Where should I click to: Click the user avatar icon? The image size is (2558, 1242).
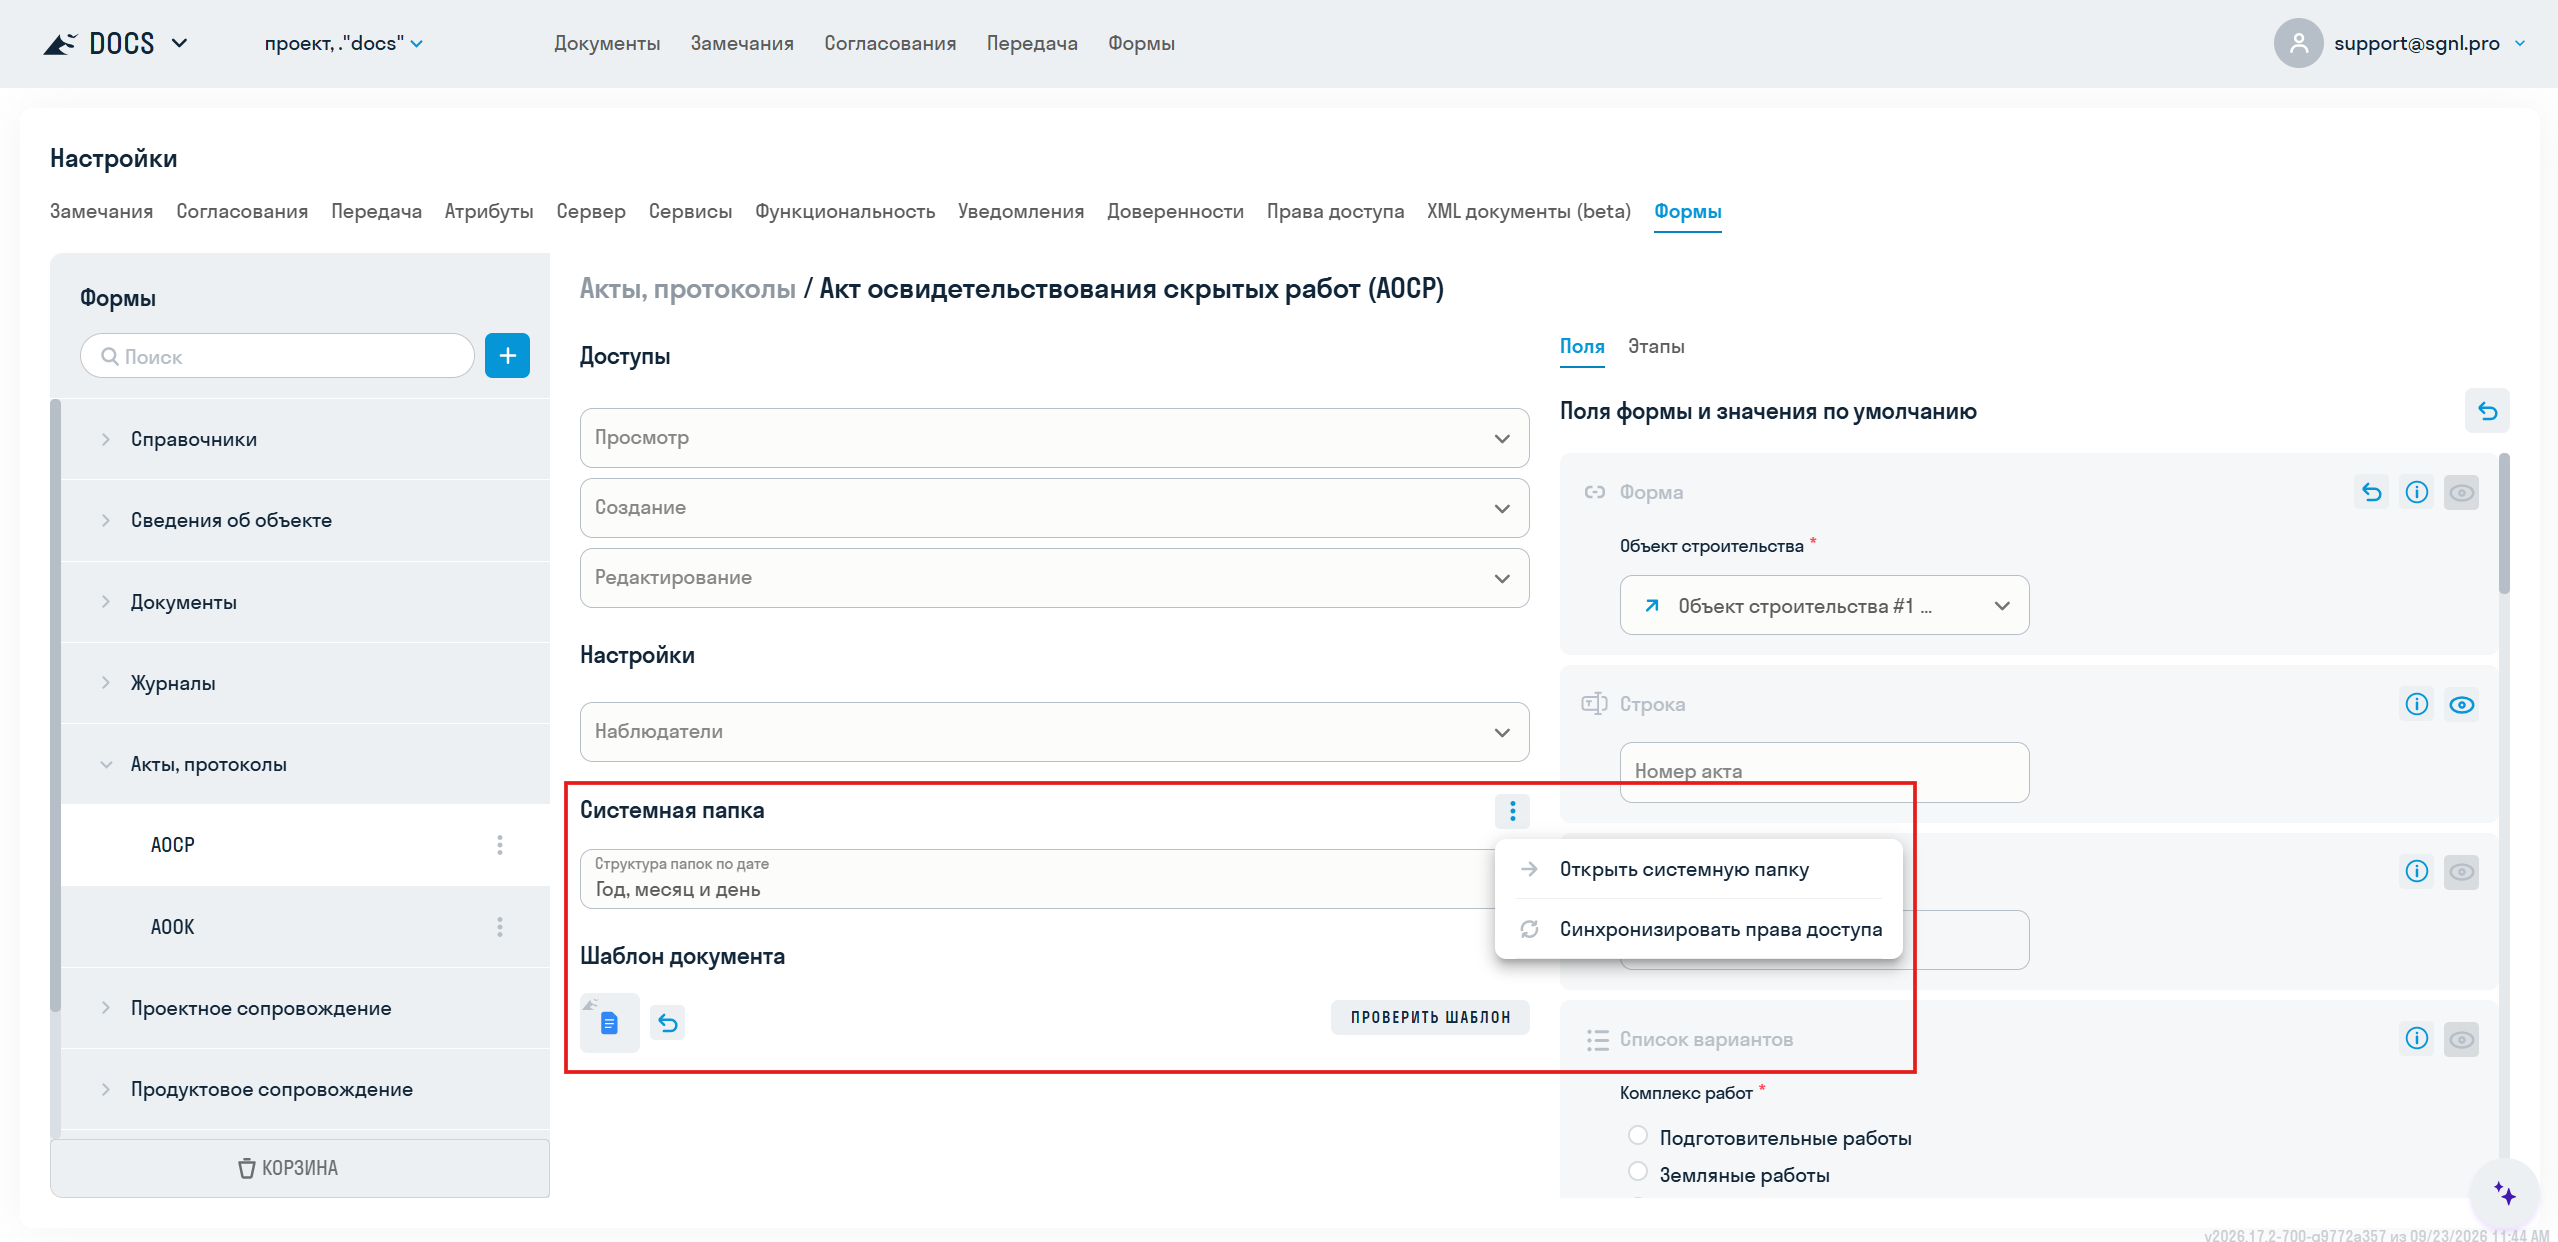pyautogui.click(x=2298, y=43)
